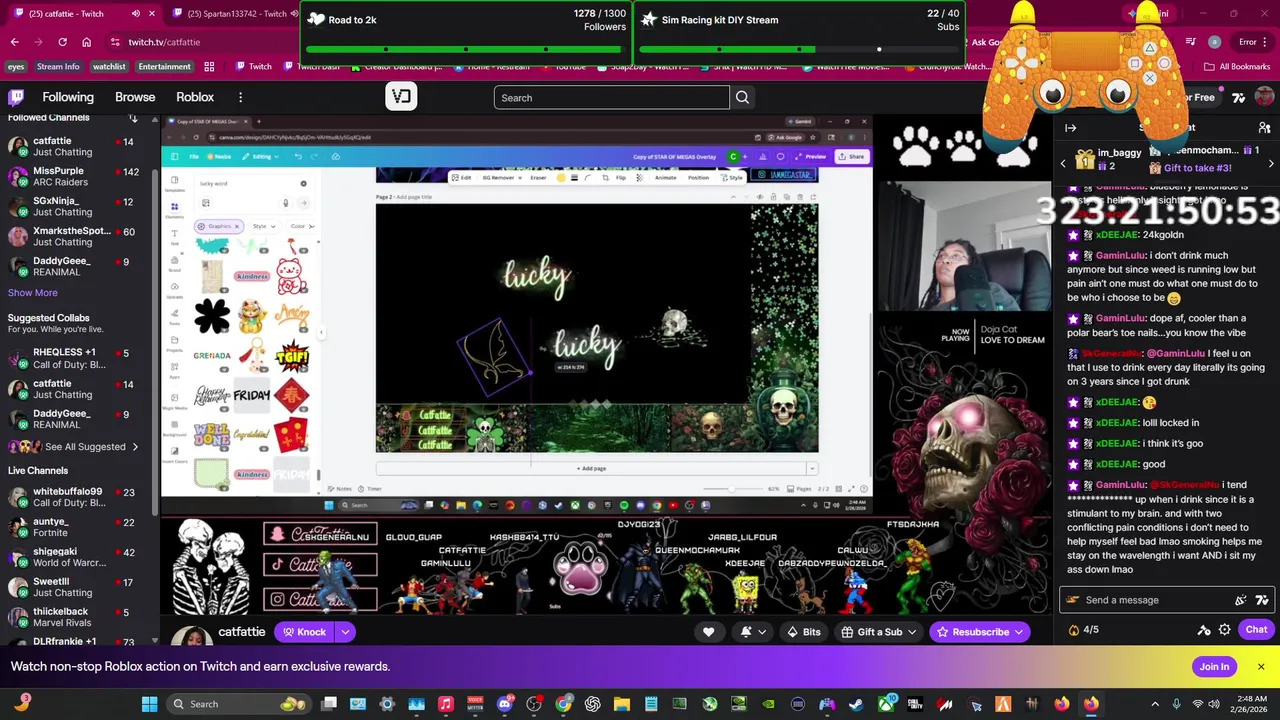Image resolution: width=1280 pixels, height=720 pixels.
Task: Open MissPurple ARC Raiders channel
Action: [x=78, y=176]
